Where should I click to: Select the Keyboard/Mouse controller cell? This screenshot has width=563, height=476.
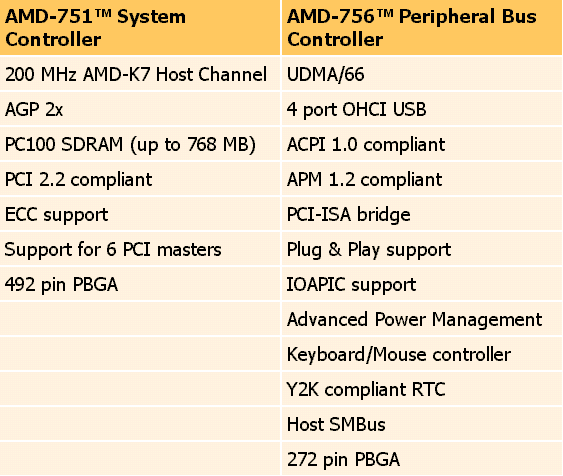click(422, 354)
